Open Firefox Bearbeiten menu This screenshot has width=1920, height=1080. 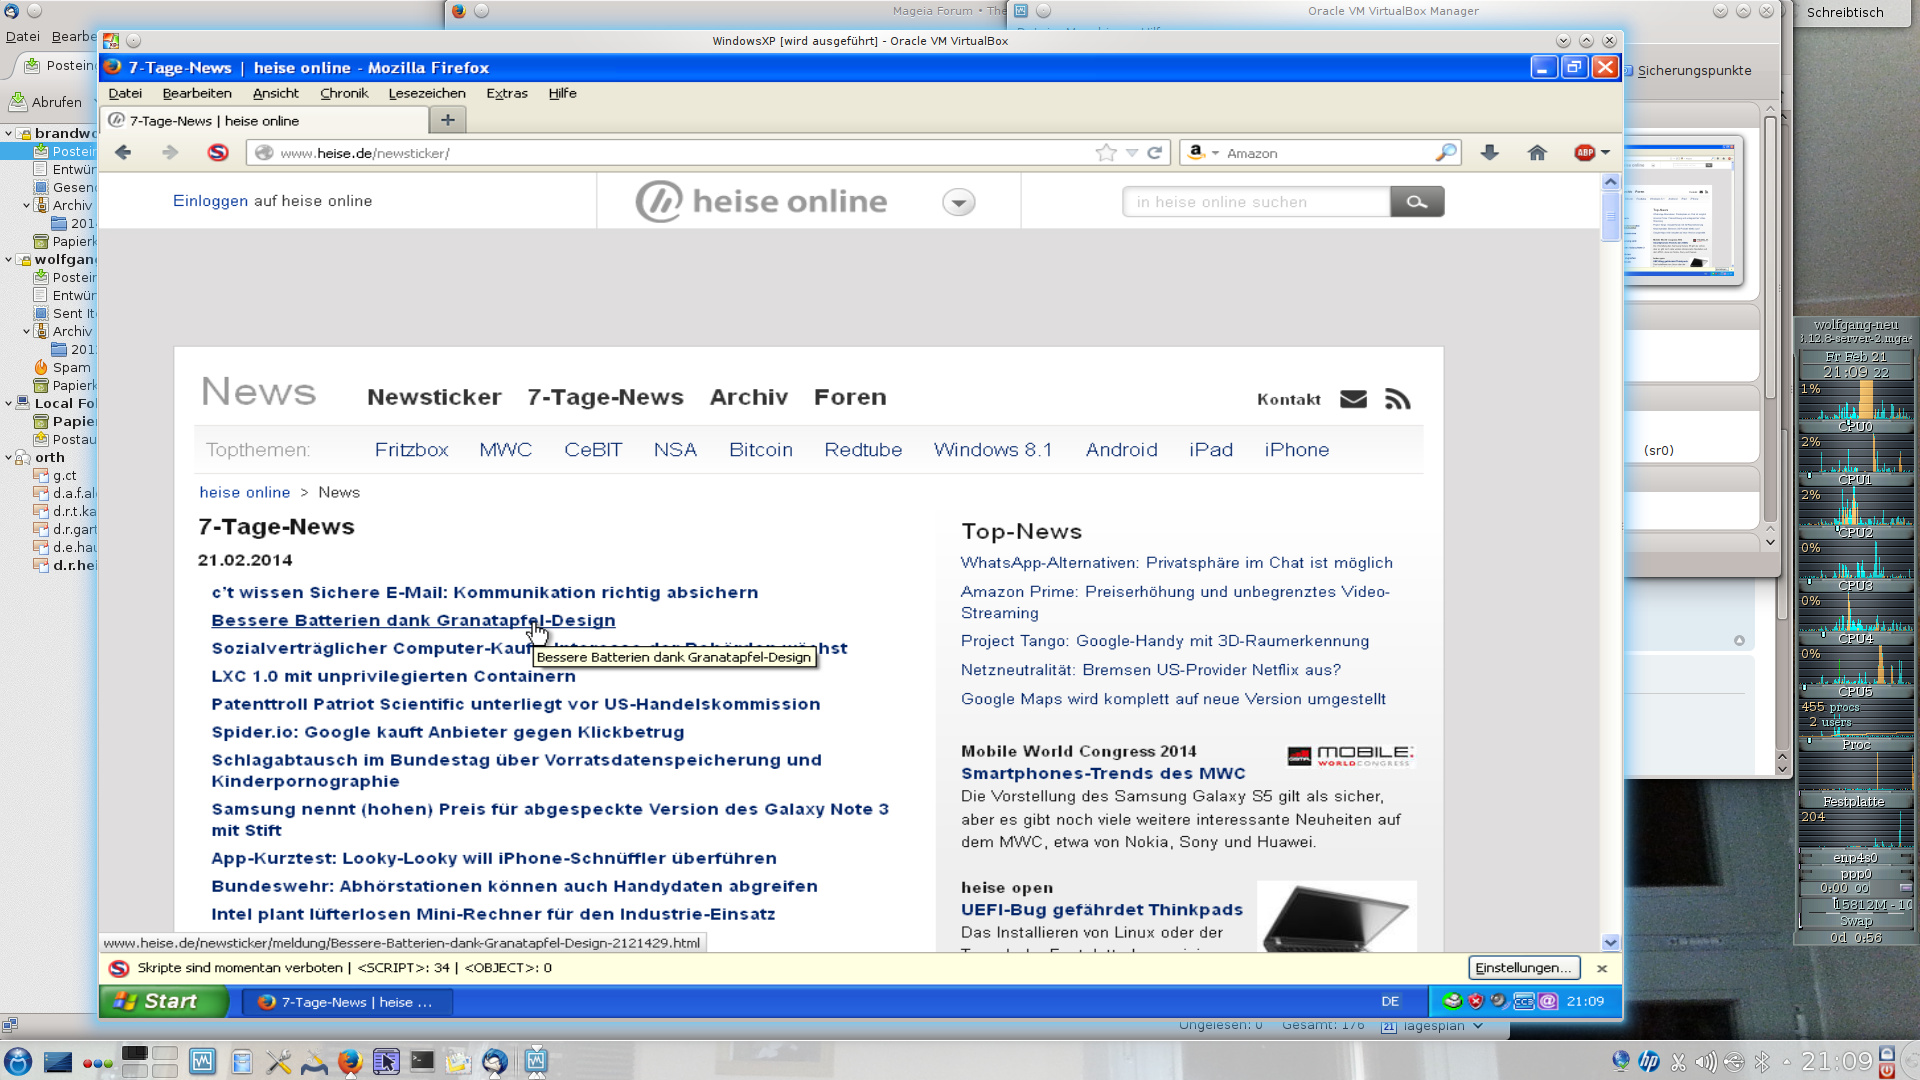click(197, 93)
